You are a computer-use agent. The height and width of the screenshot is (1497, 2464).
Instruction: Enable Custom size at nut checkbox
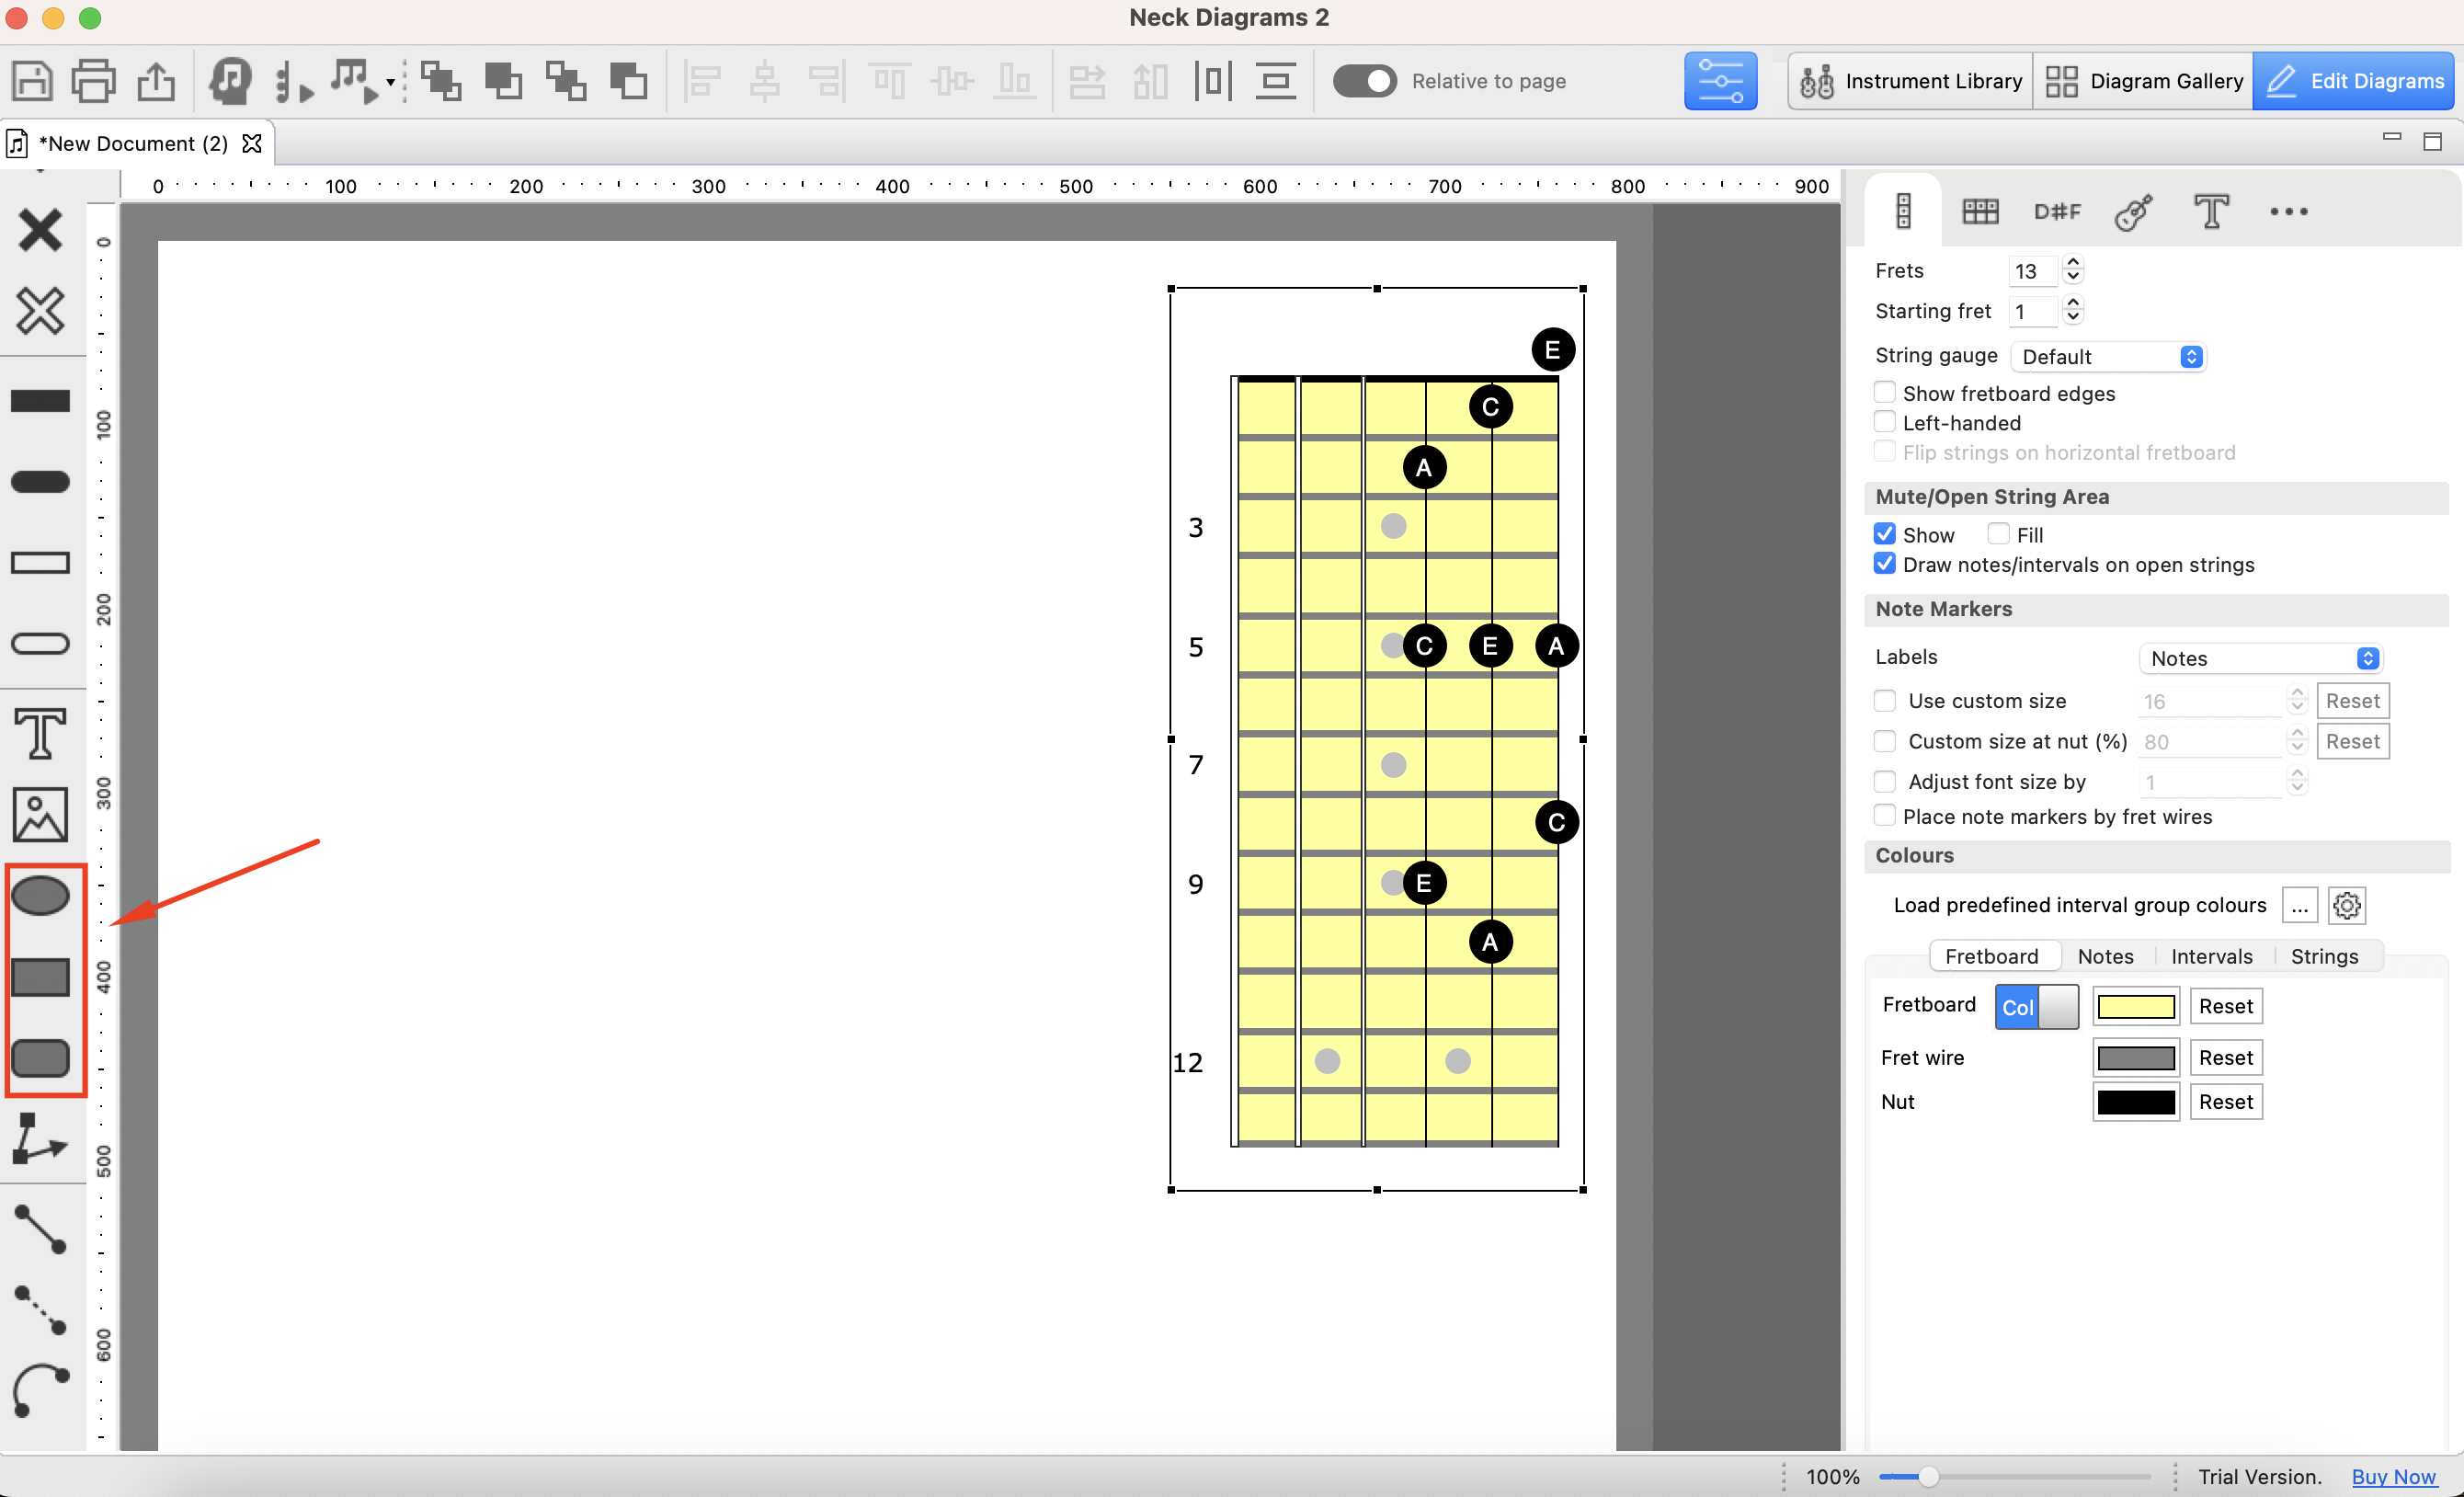[x=1884, y=741]
